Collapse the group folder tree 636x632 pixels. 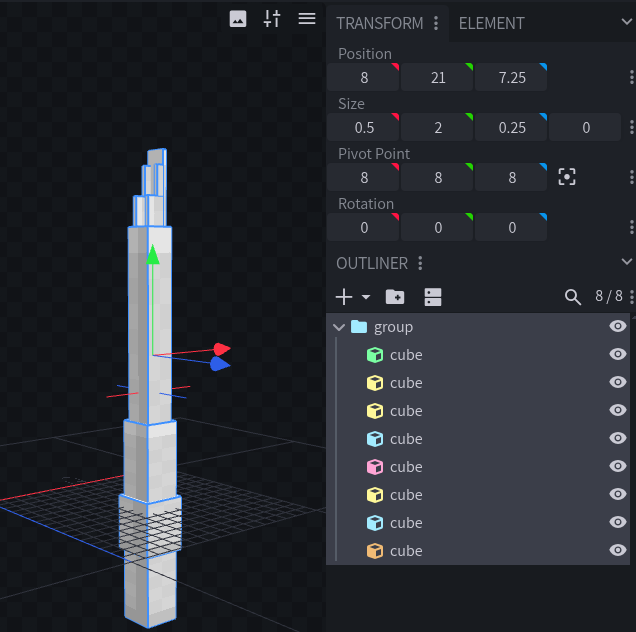[339, 327]
